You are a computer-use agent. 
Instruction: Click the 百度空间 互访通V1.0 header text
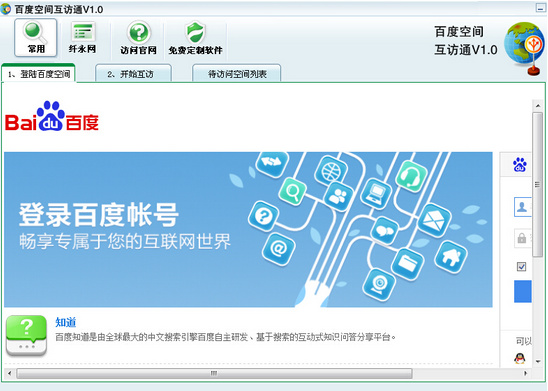tap(466, 41)
